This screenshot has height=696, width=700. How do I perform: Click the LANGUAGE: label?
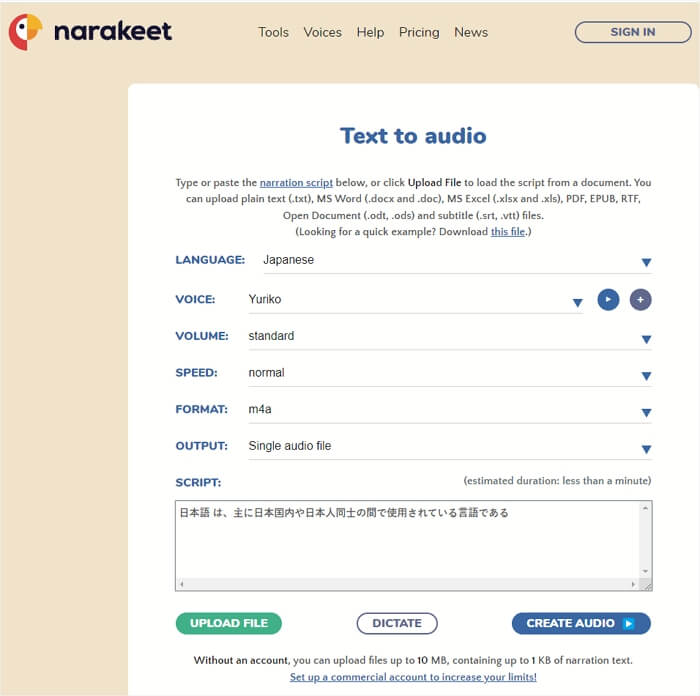pos(210,260)
